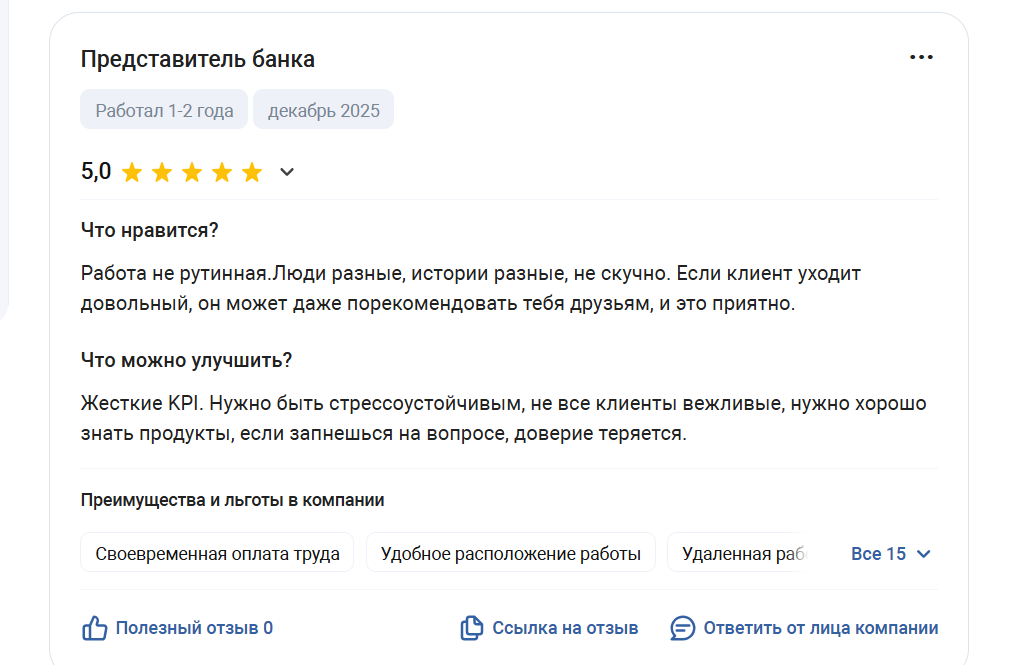The height and width of the screenshot is (665, 1024).
Task: Click the 'Представитель банка' review title
Action: (197, 59)
